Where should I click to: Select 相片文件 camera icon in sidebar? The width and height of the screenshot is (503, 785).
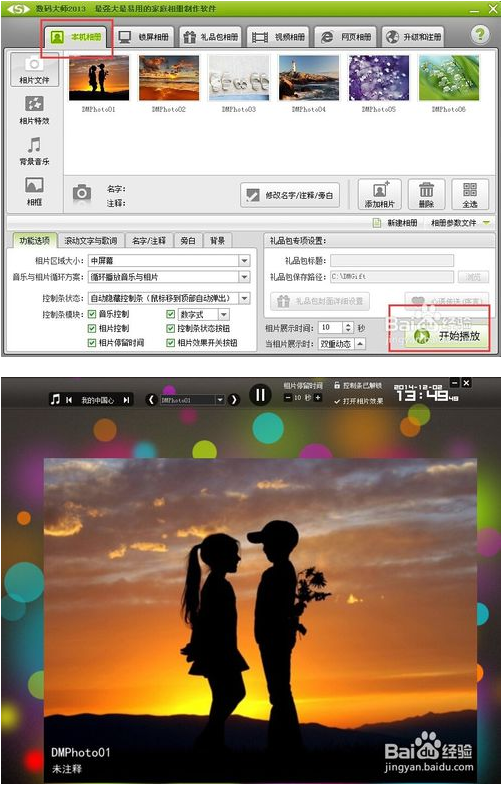[34, 70]
